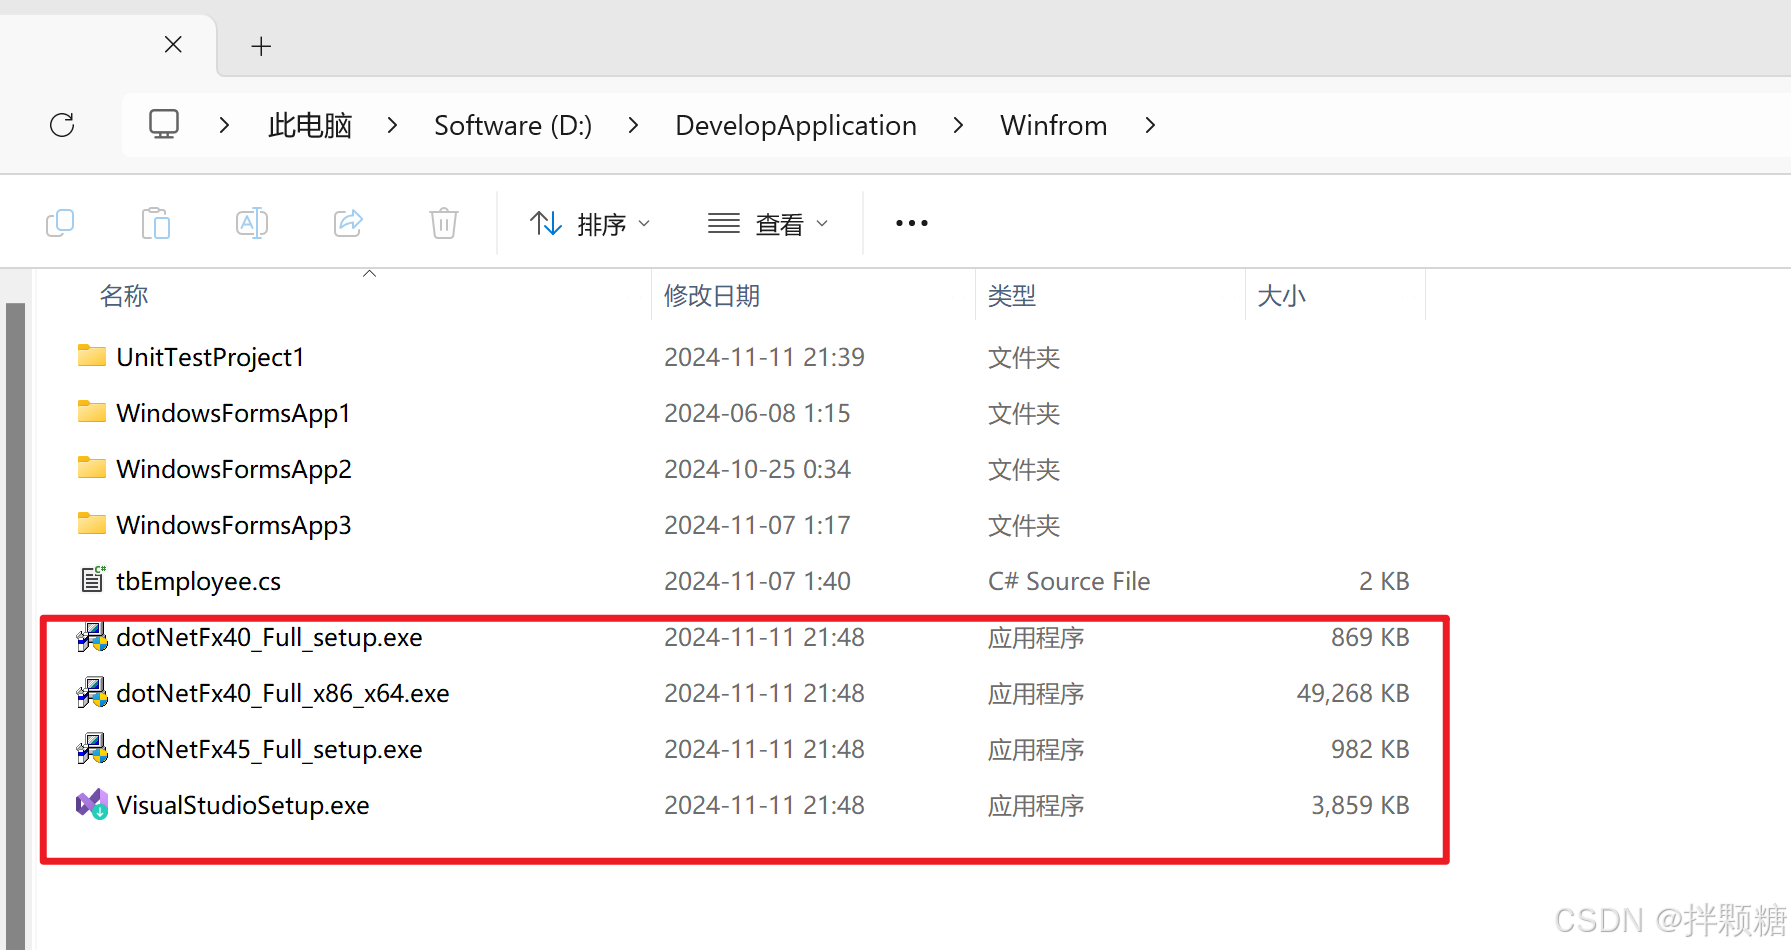Click the 982 KB size cell

pyautogui.click(x=1370, y=749)
